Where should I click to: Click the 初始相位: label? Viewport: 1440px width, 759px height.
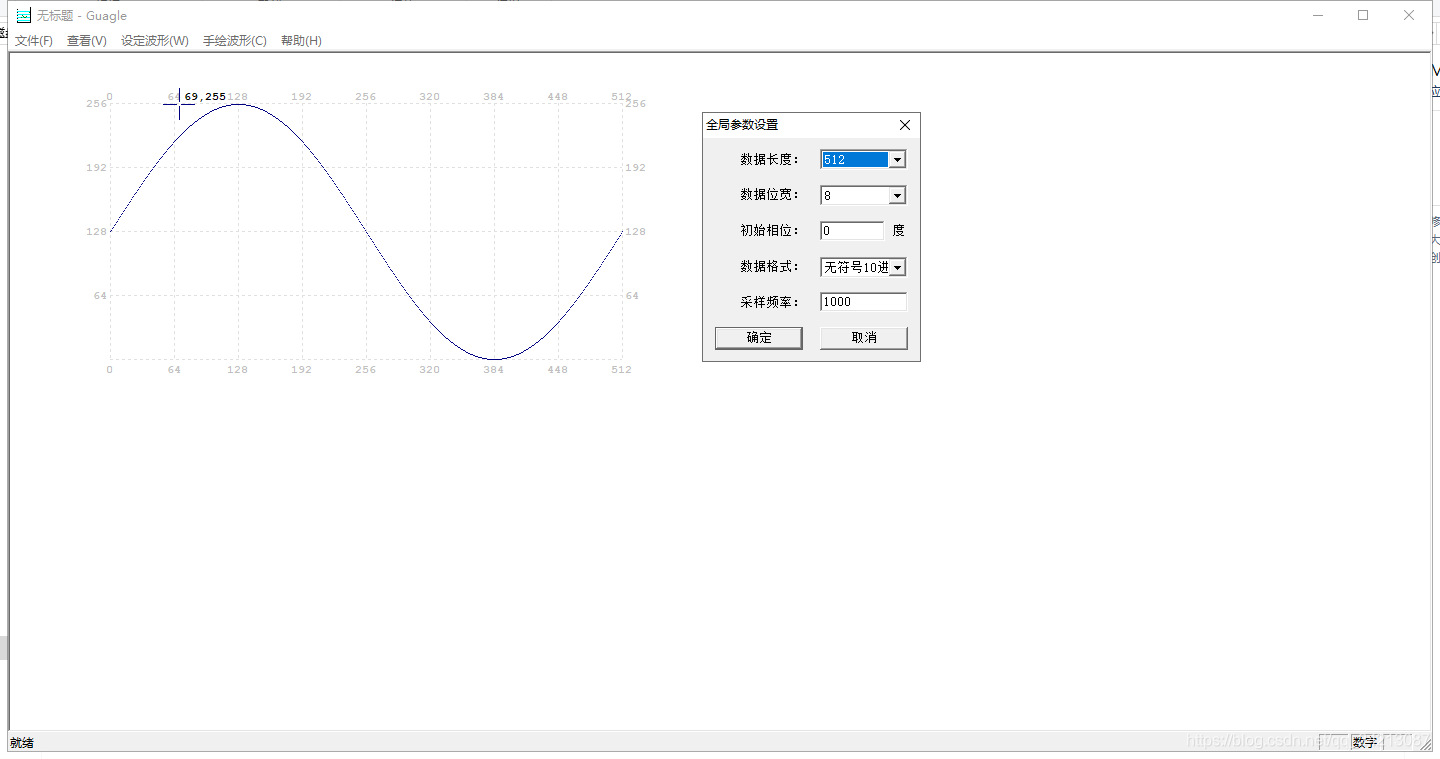pos(770,231)
